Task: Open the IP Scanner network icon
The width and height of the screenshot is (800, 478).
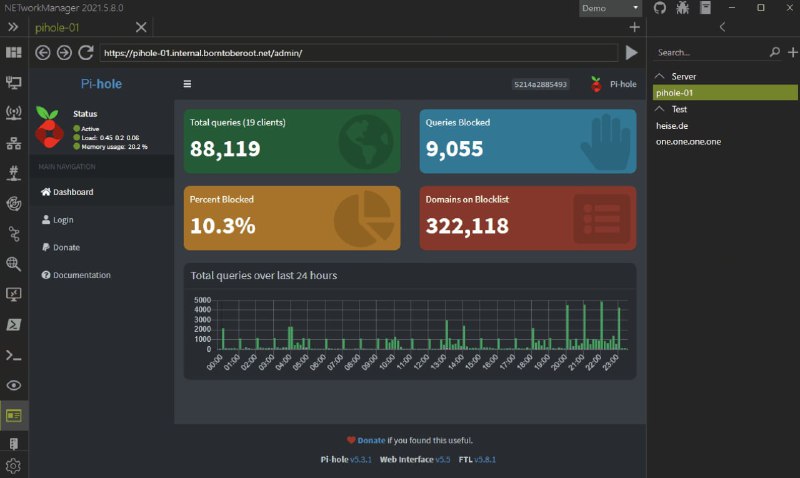Action: pos(13,143)
